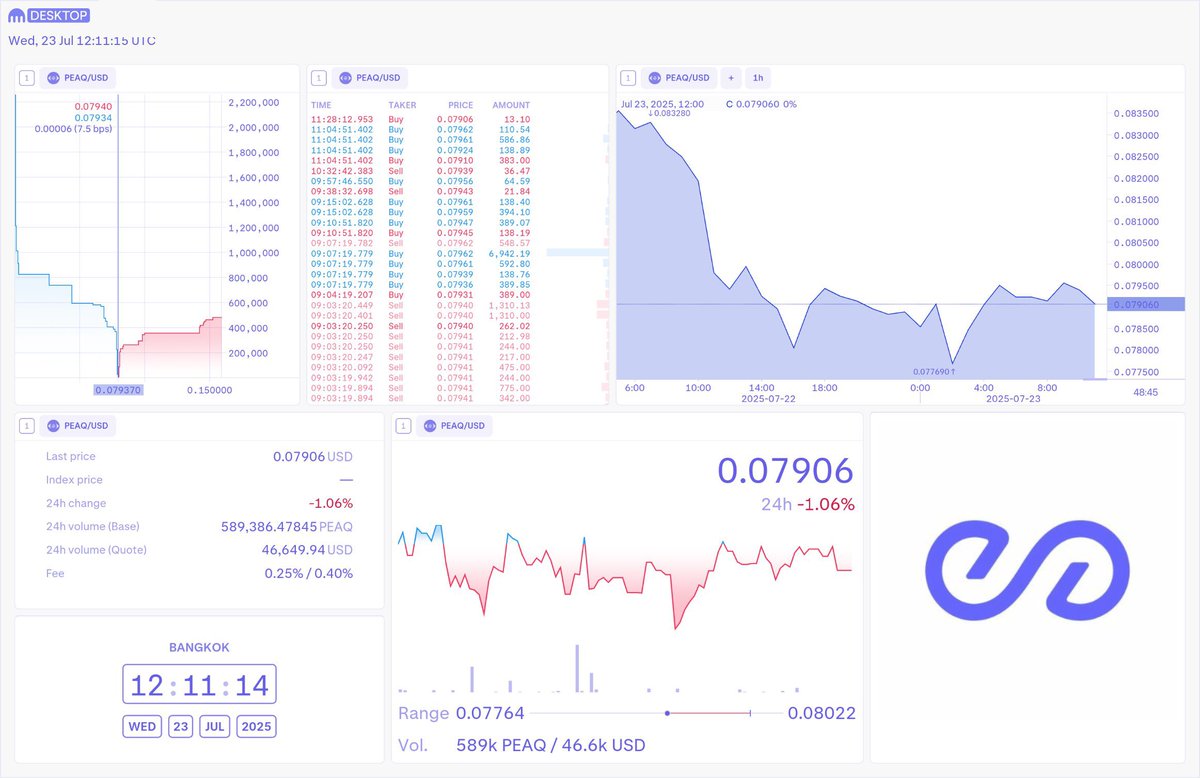This screenshot has height=778, width=1200.
Task: Click the tallest volume bar in mini chart
Action: pyautogui.click(x=577, y=668)
